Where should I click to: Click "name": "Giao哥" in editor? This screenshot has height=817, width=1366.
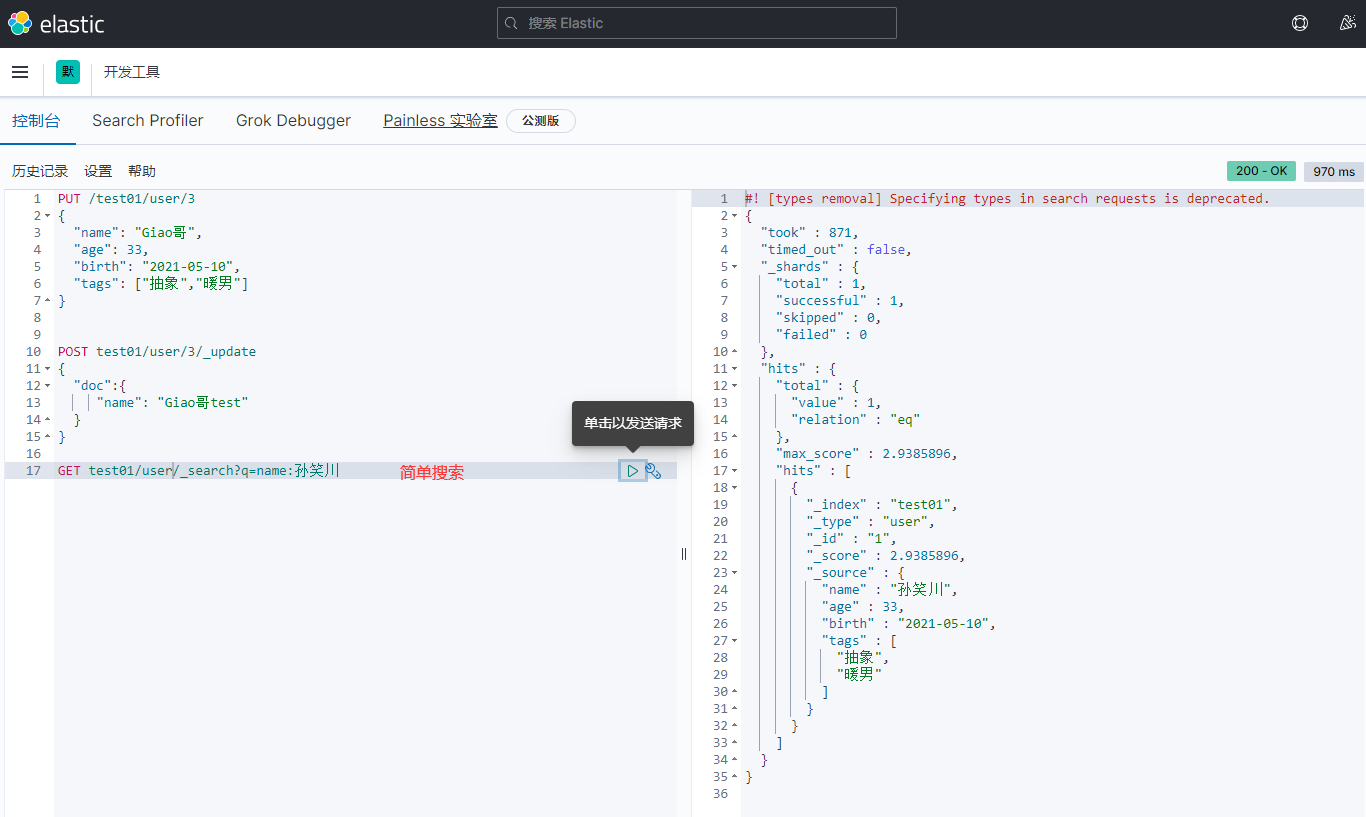tap(138, 233)
